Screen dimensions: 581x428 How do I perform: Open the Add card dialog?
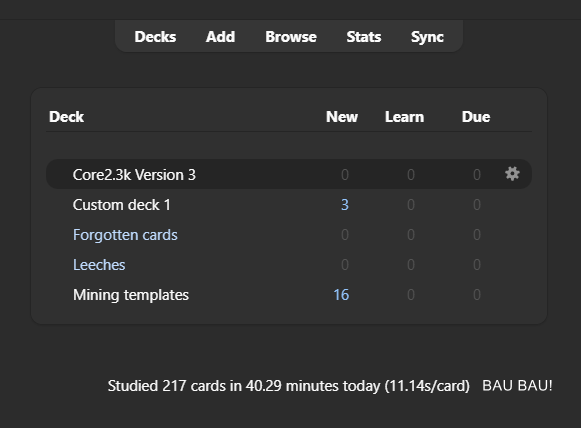tap(220, 37)
